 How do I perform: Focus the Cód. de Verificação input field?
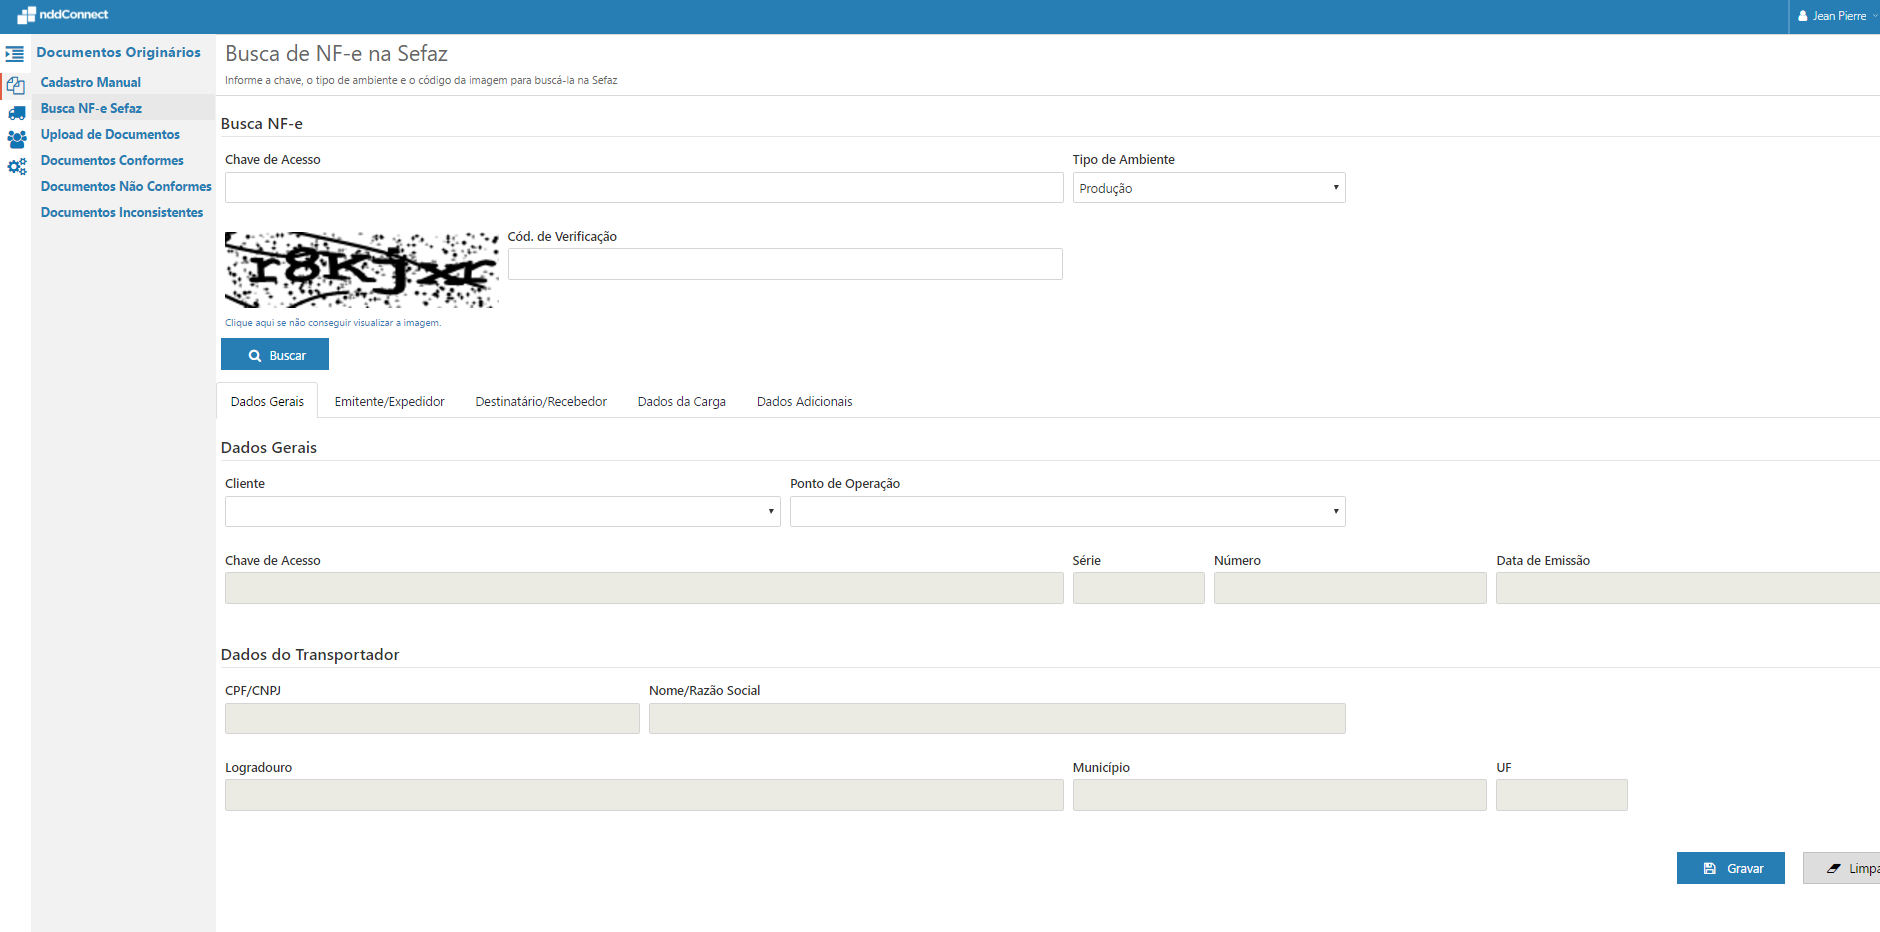coord(784,264)
